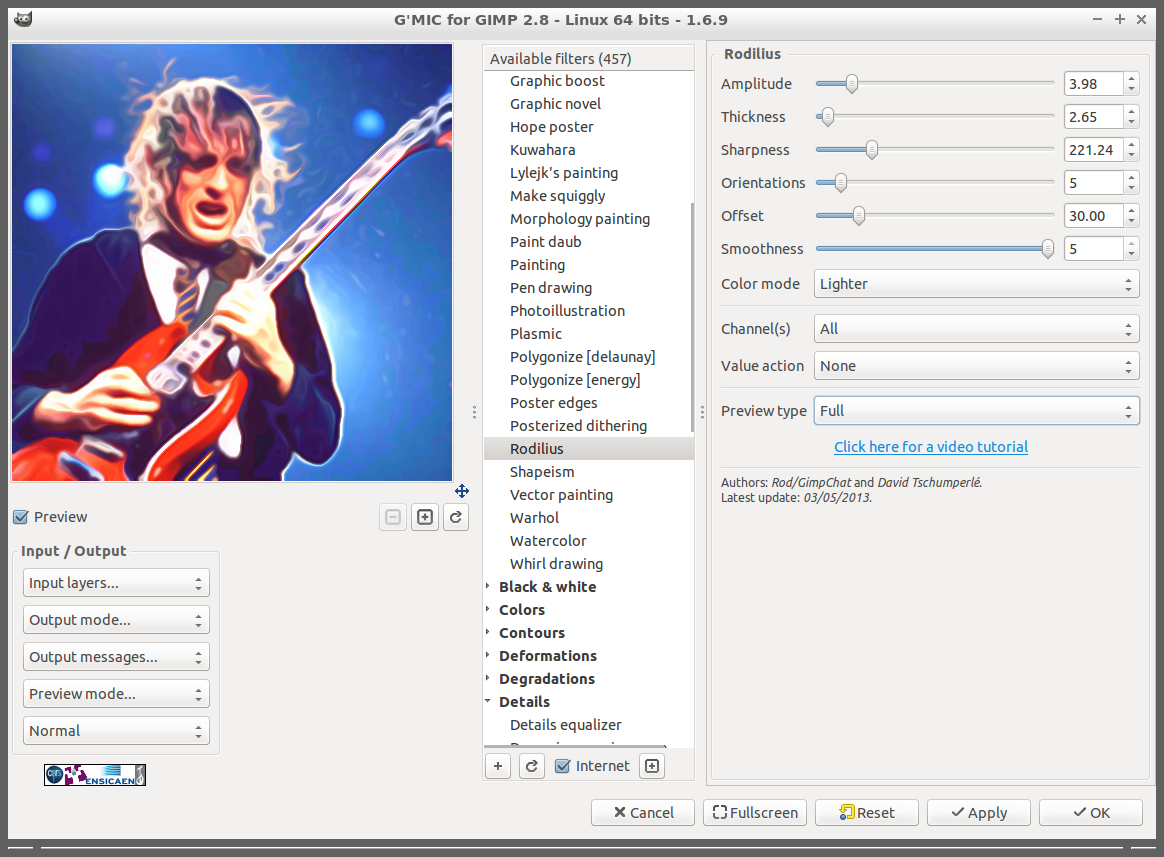Adjust the Smoothness slider
Image resolution: width=1164 pixels, height=857 pixels.
coord(935,249)
